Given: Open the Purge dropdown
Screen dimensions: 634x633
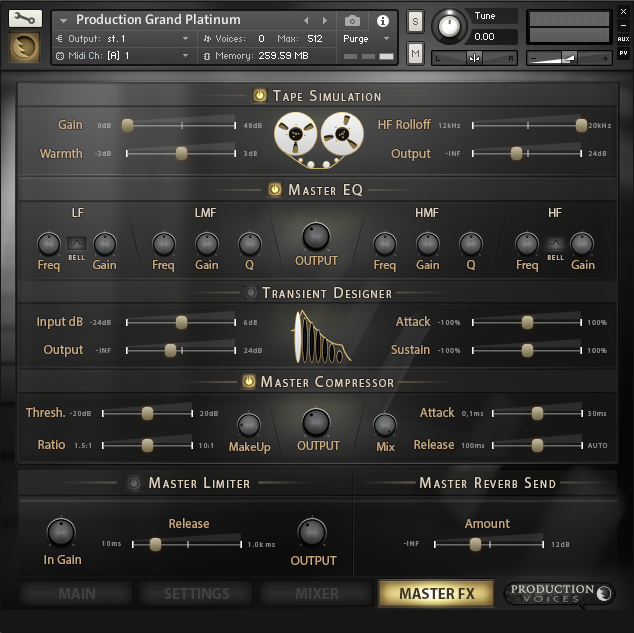Looking at the screenshot, I should [x=366, y=39].
